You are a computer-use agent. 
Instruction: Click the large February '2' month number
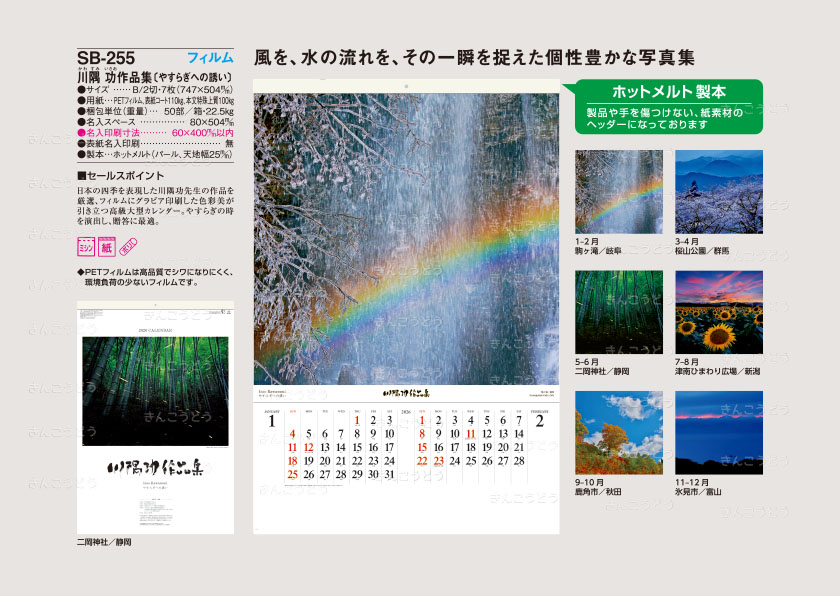pyautogui.click(x=539, y=421)
